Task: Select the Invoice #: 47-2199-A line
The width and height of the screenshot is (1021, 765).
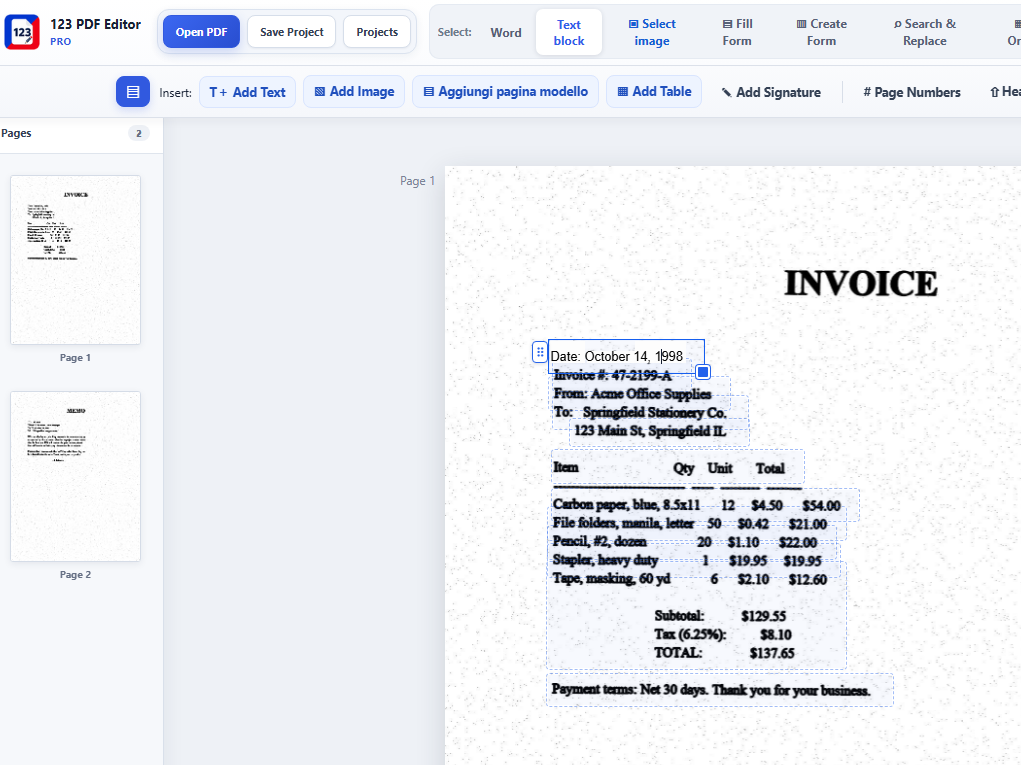Action: [x=612, y=375]
